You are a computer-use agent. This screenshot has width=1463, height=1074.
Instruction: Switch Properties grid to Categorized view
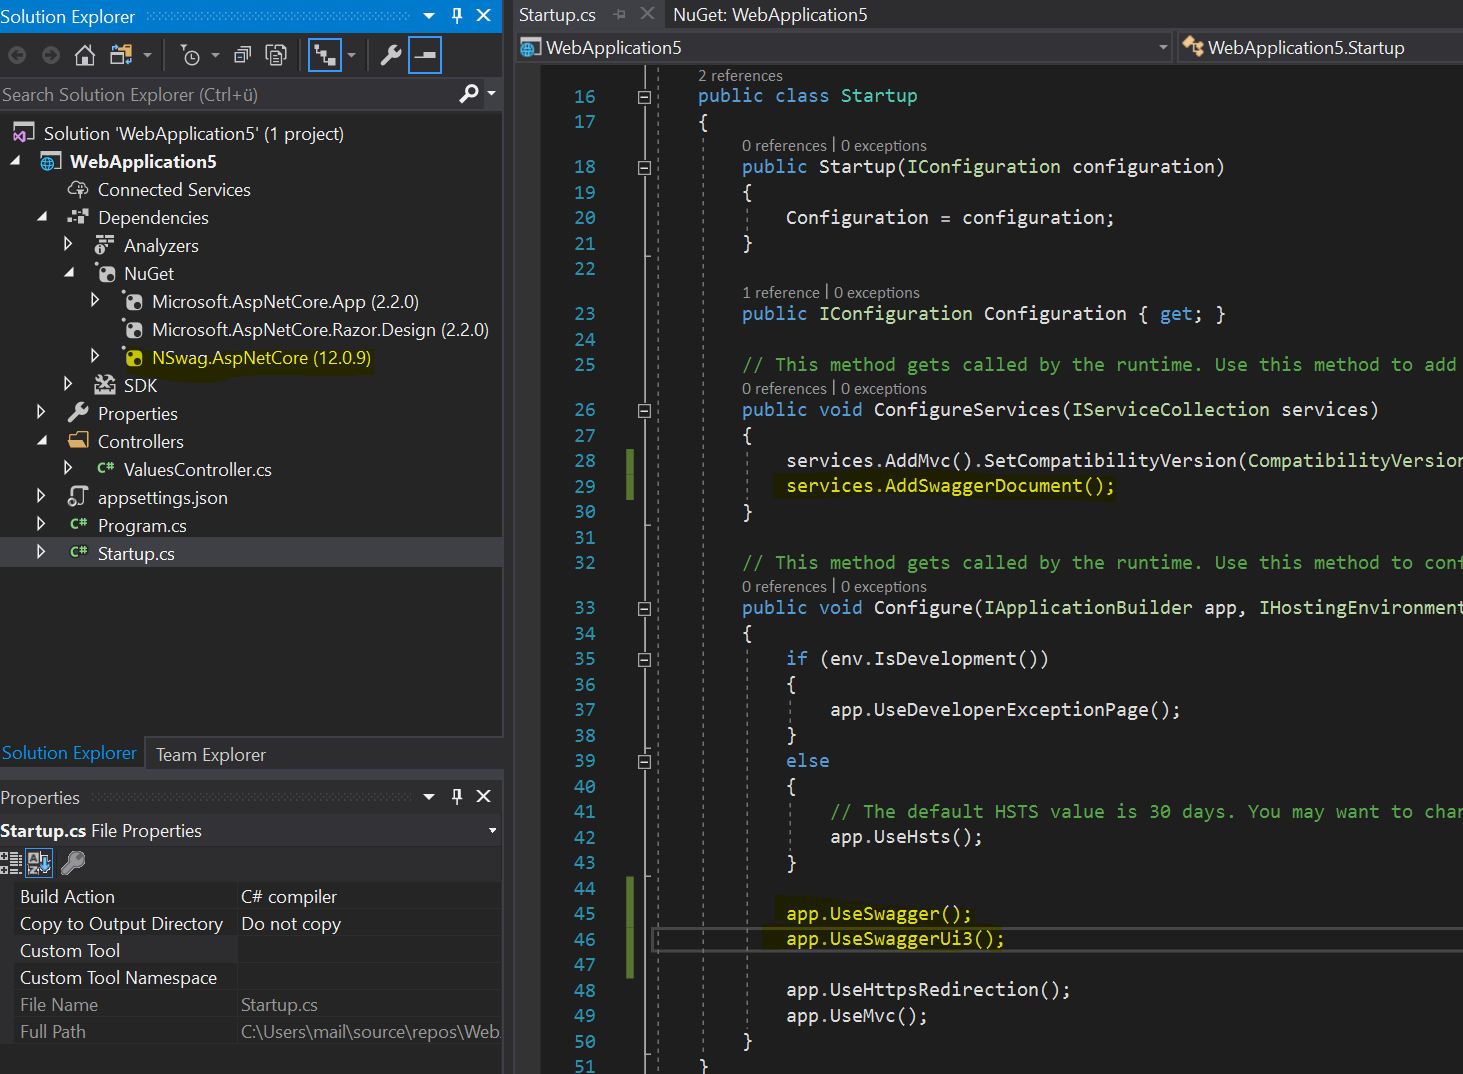(x=11, y=862)
